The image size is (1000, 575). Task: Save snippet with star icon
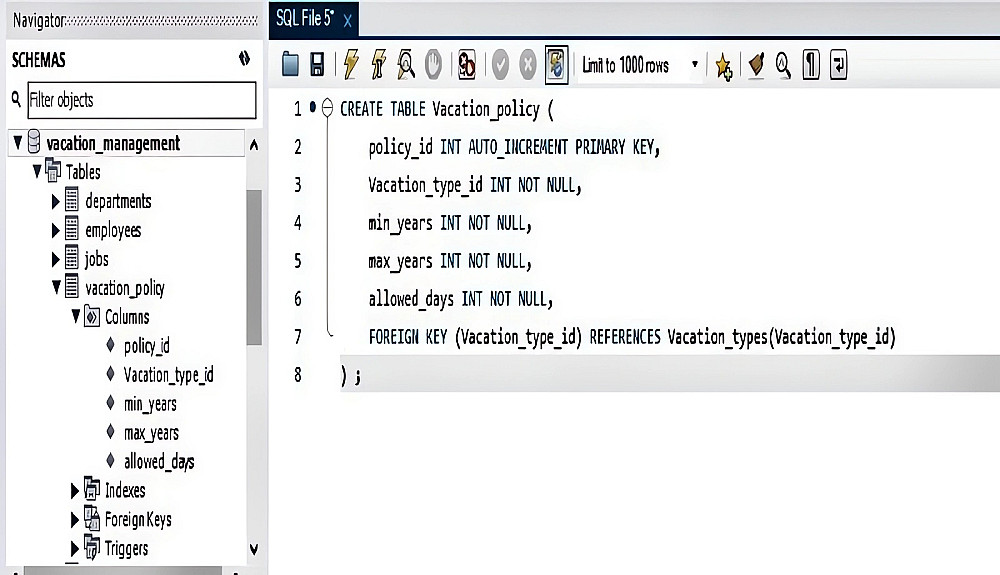(x=723, y=66)
